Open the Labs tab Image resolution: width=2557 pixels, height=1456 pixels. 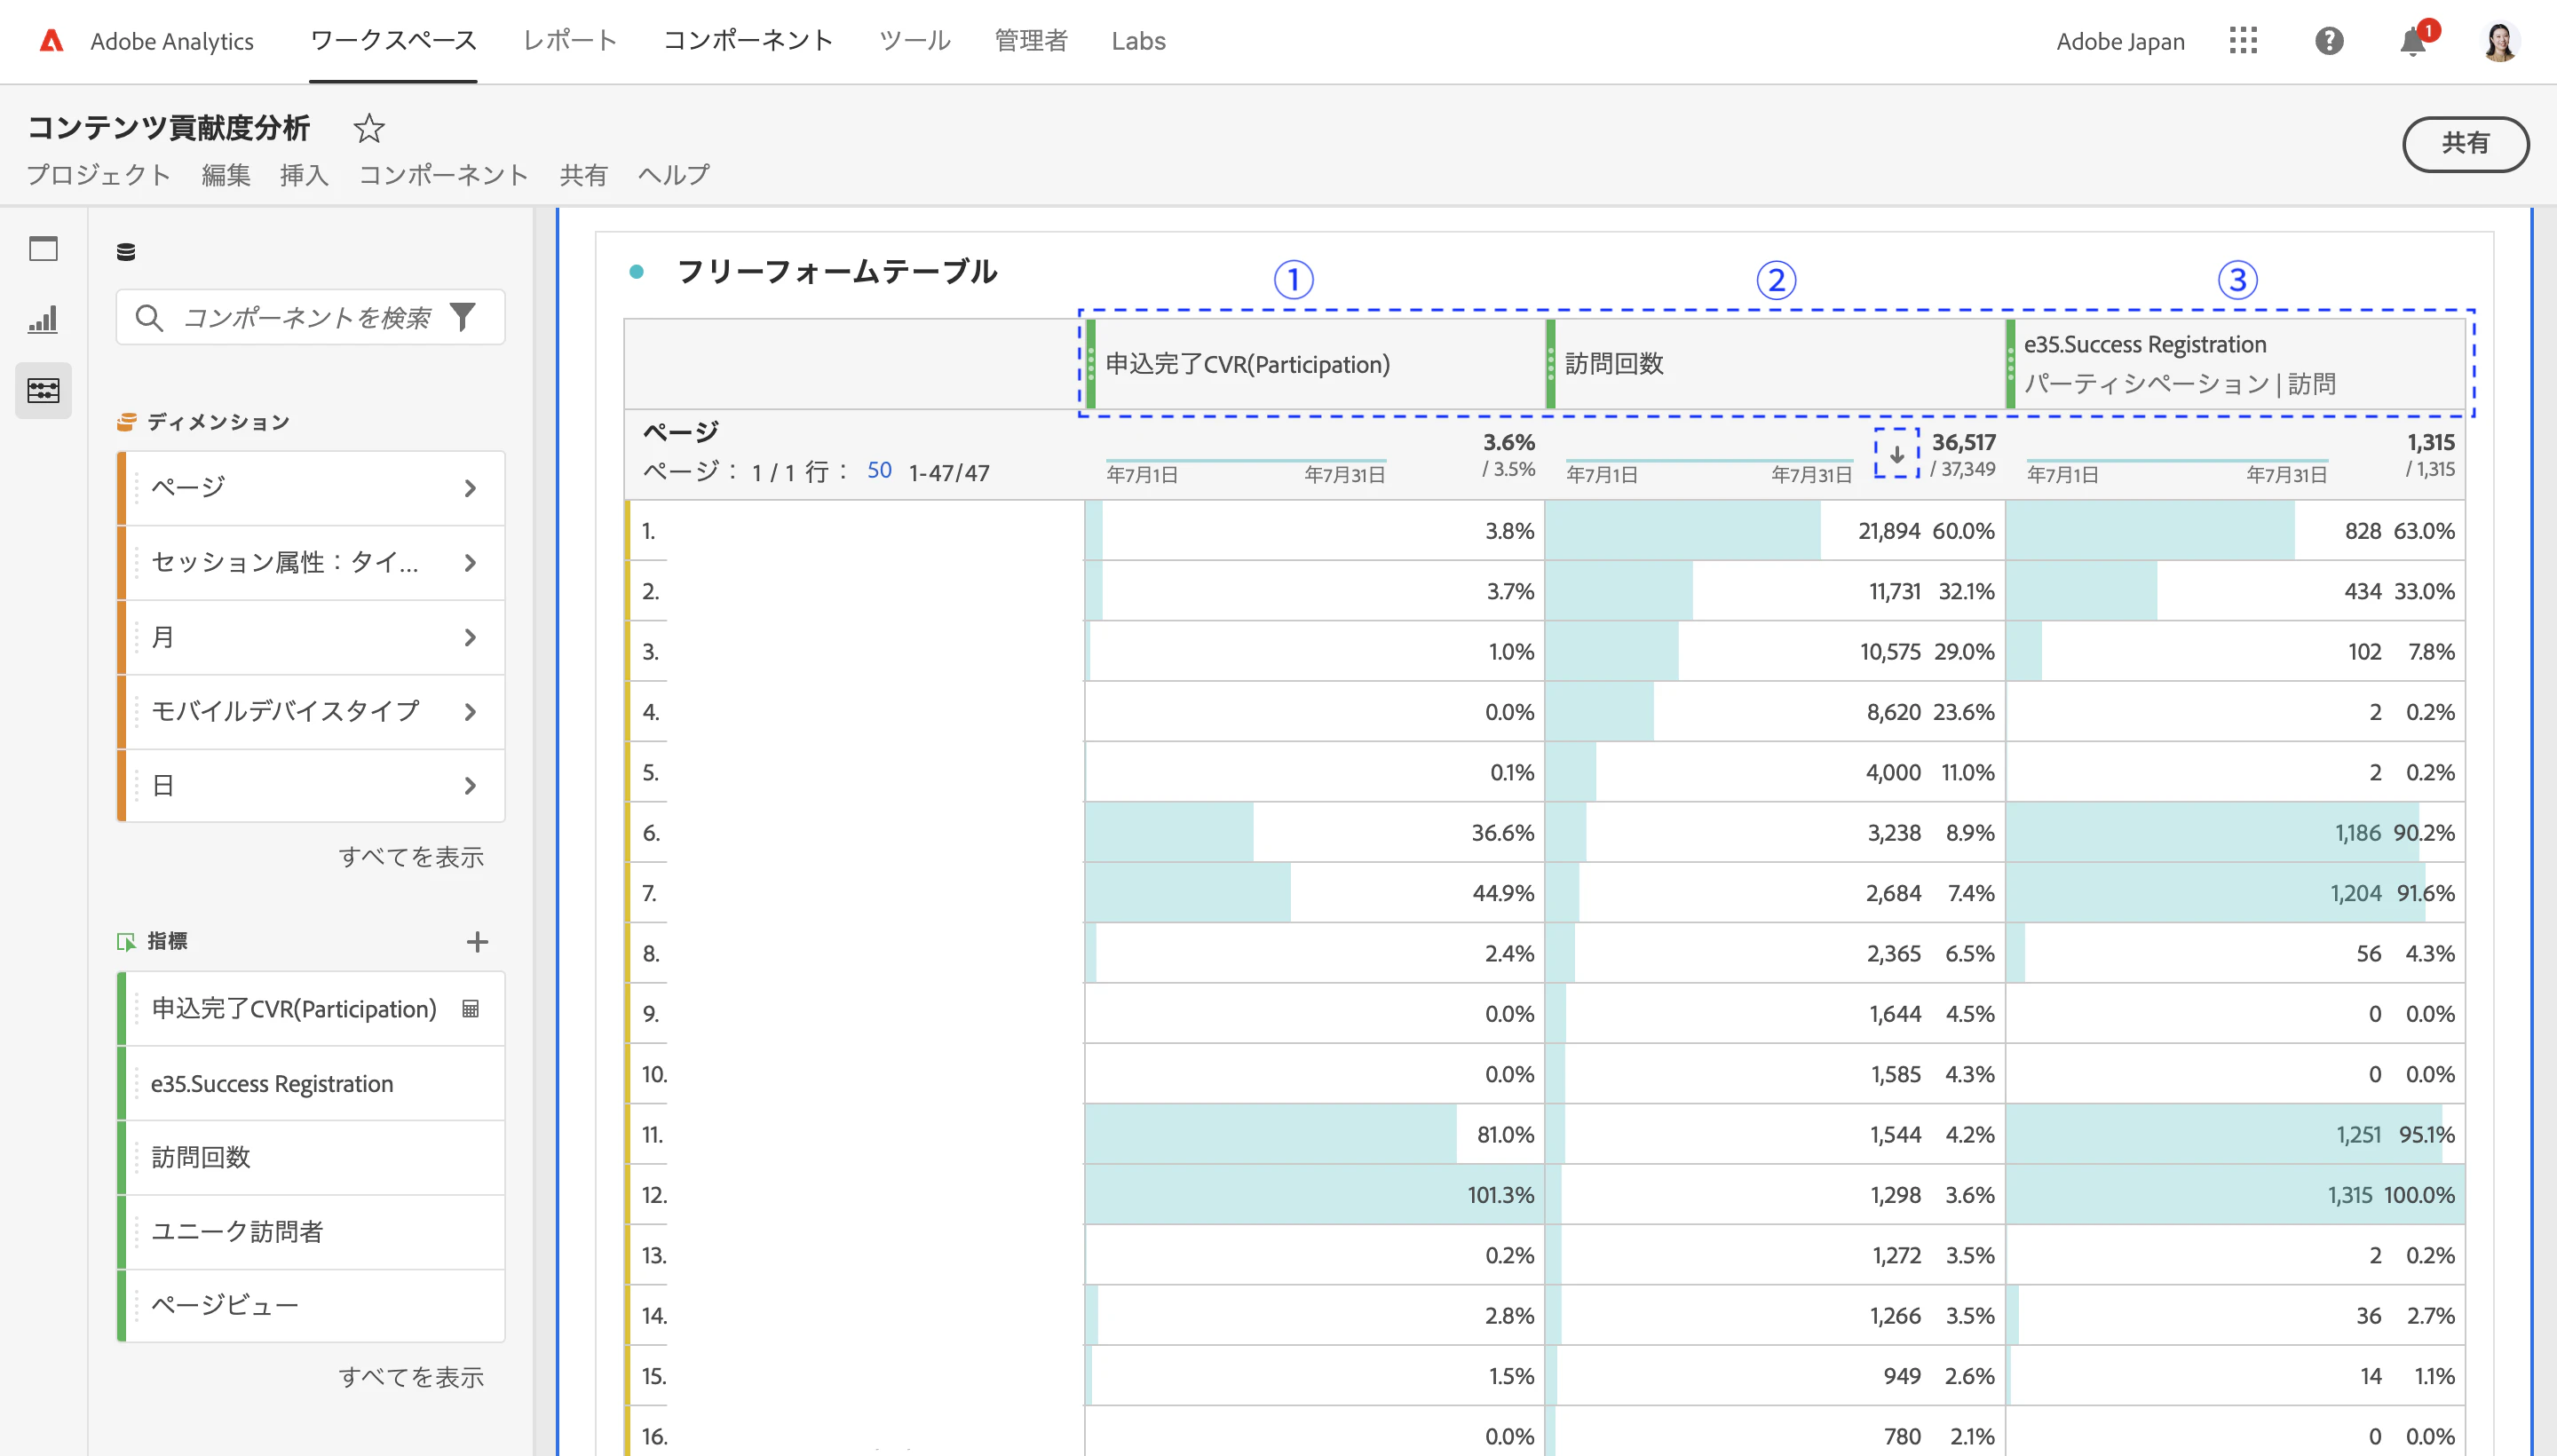1138,41
